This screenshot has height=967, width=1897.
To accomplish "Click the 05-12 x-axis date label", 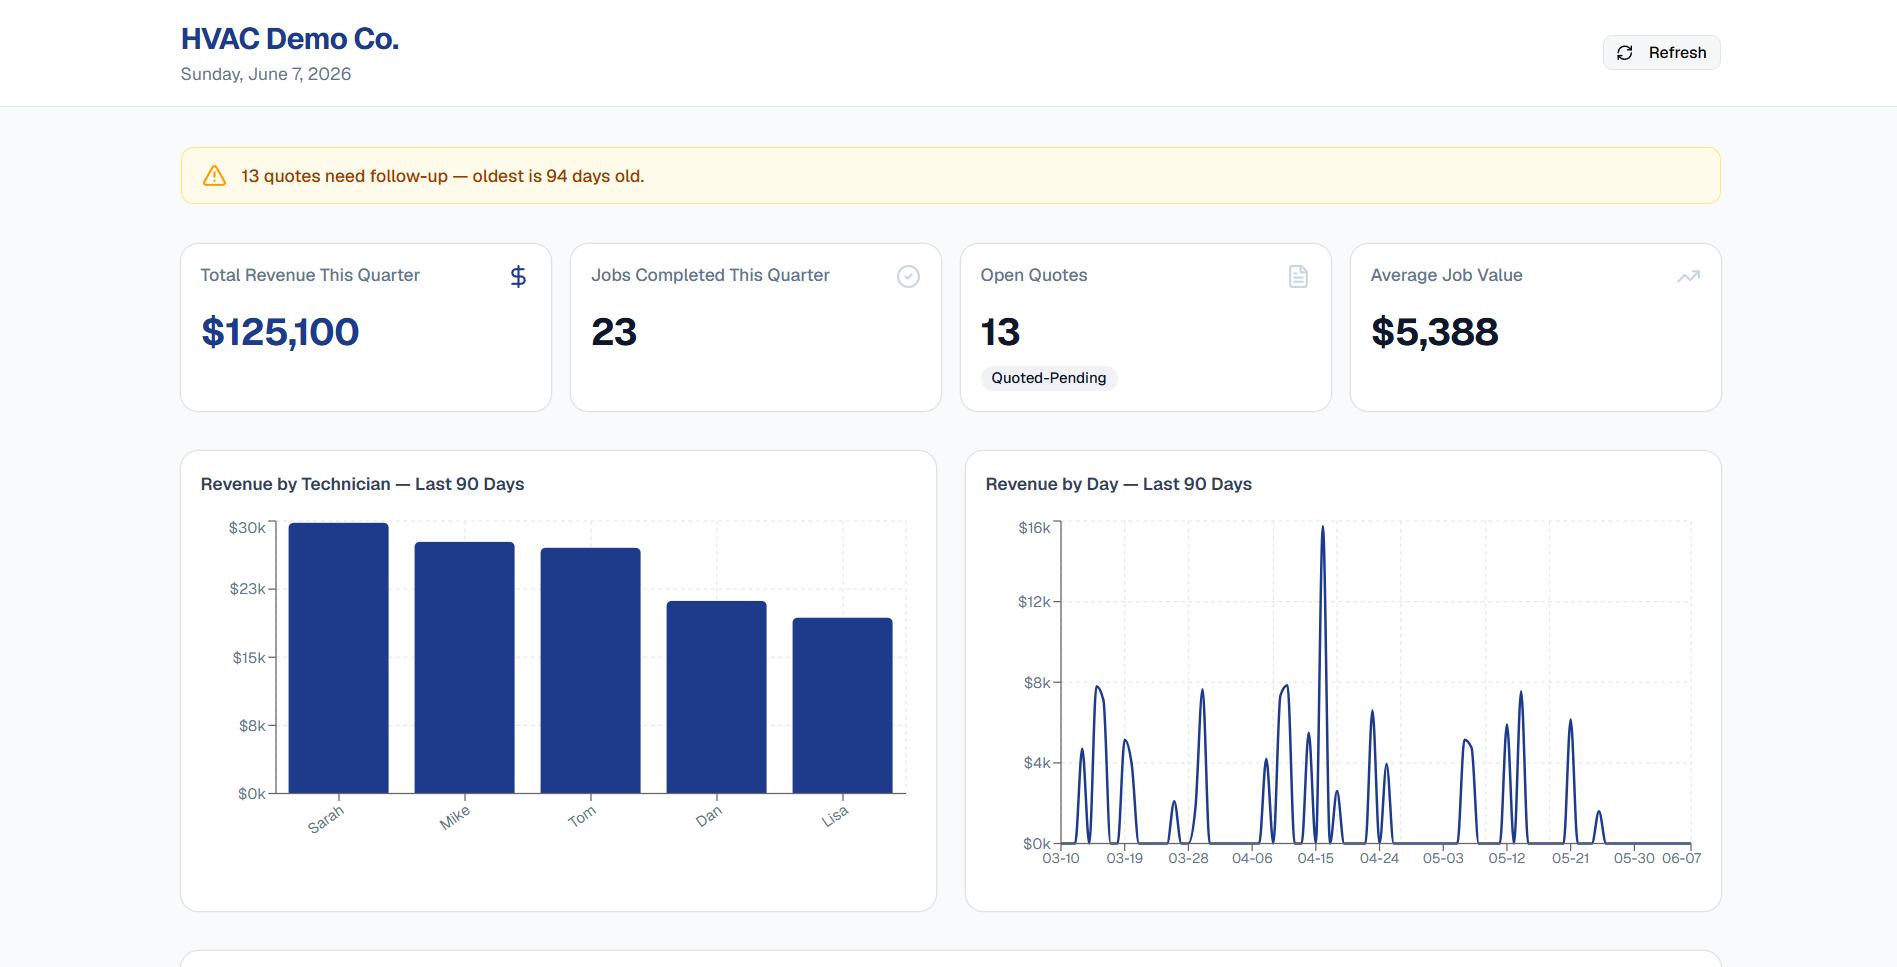I will 1507,859.
